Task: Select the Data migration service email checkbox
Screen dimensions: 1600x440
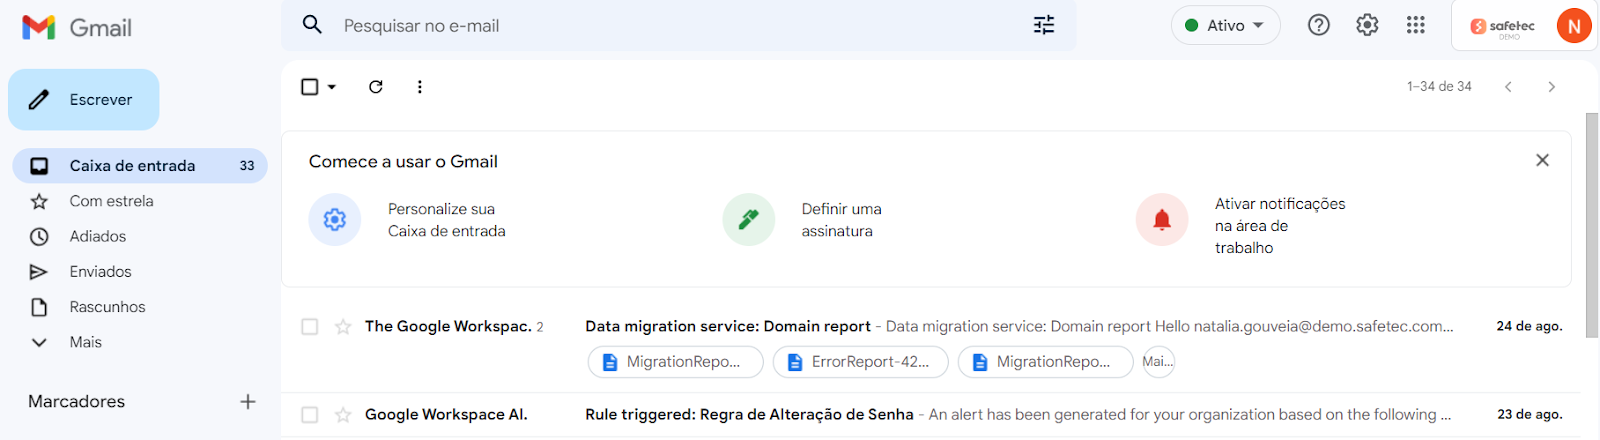Action: pos(310,327)
